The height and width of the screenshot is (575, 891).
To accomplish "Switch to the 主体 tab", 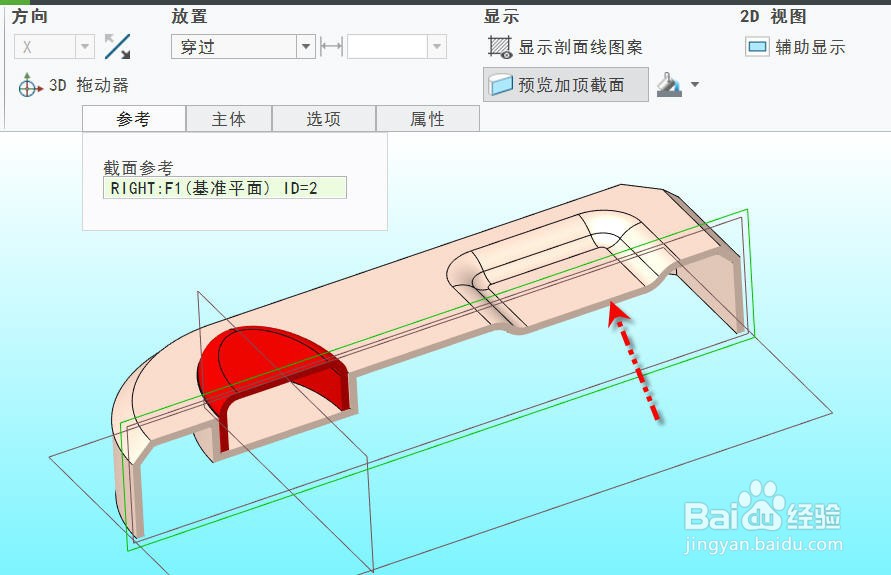I will point(229,119).
